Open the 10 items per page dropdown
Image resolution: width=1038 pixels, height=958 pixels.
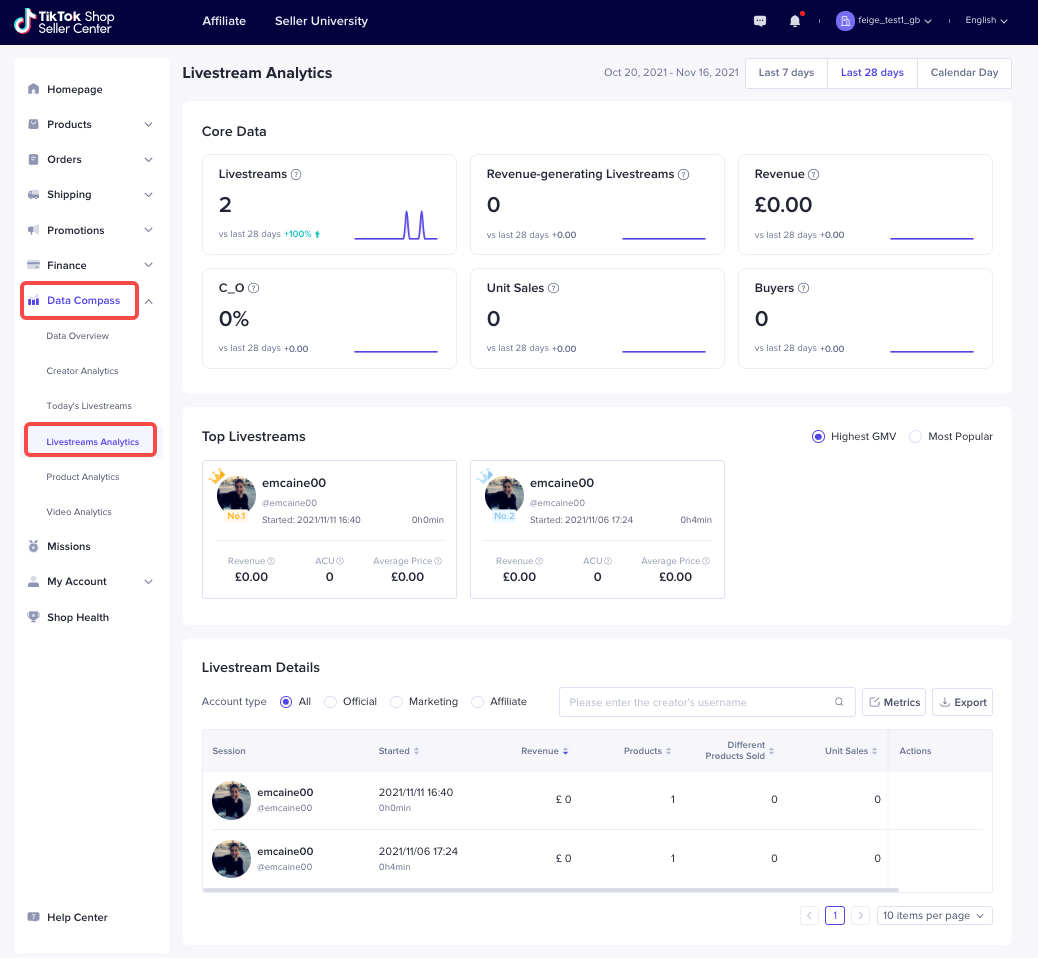[934, 915]
